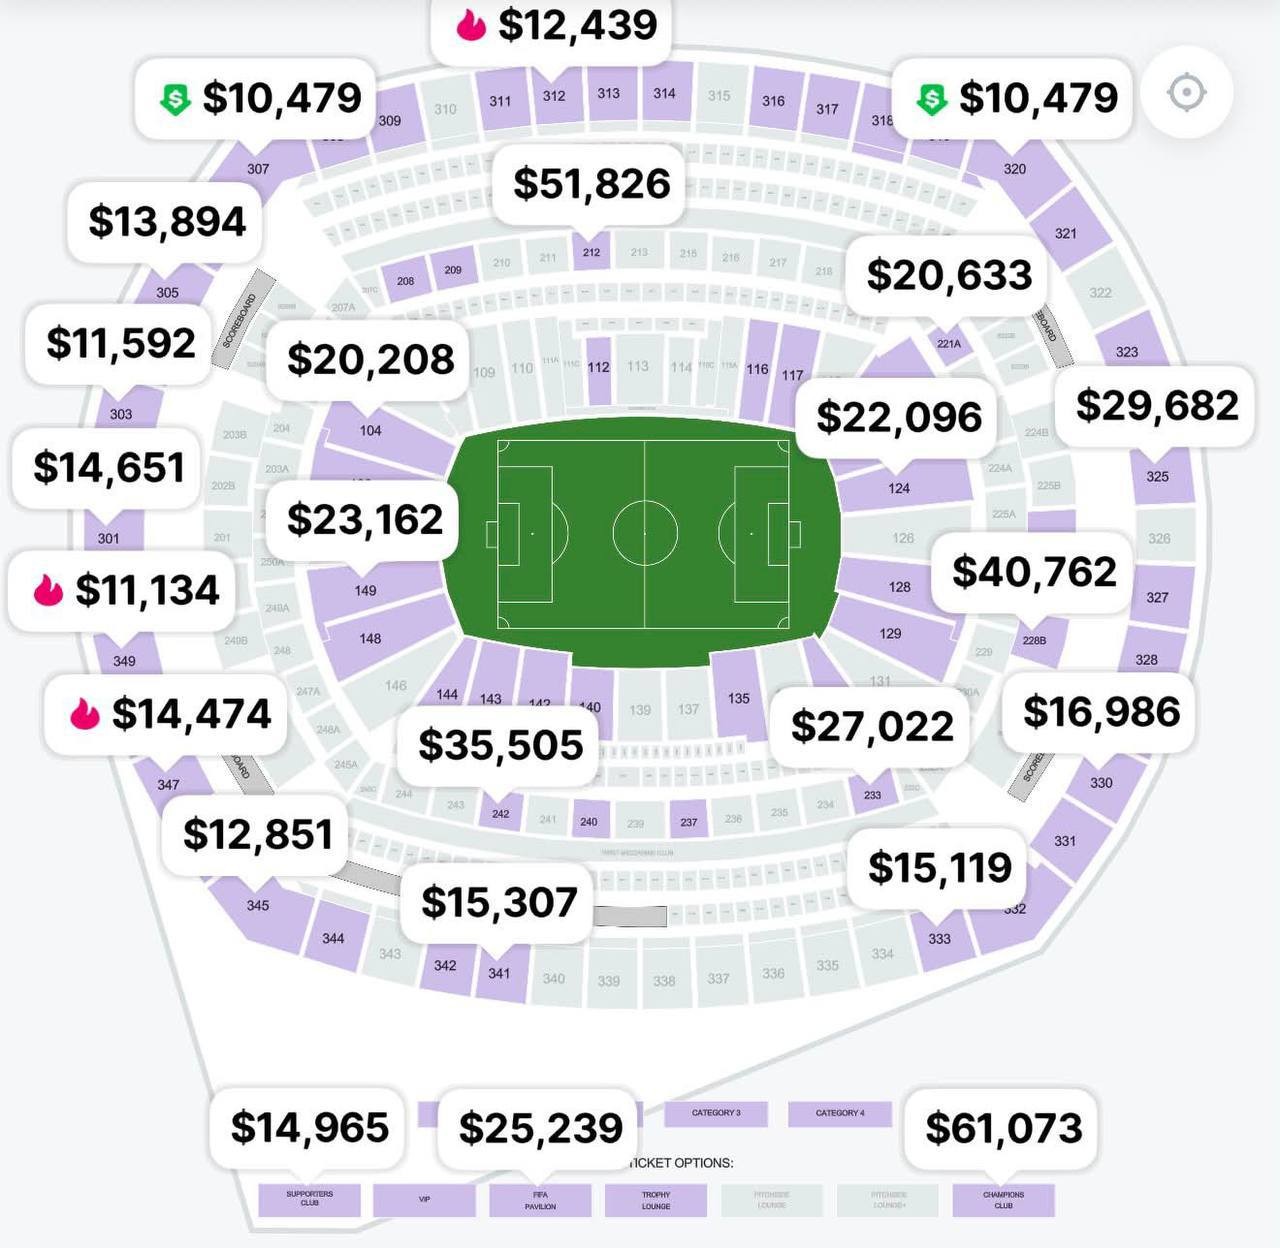This screenshot has height=1248, width=1280.
Task: Select the FIFA Pavilion ticket option
Action: click(x=540, y=1199)
